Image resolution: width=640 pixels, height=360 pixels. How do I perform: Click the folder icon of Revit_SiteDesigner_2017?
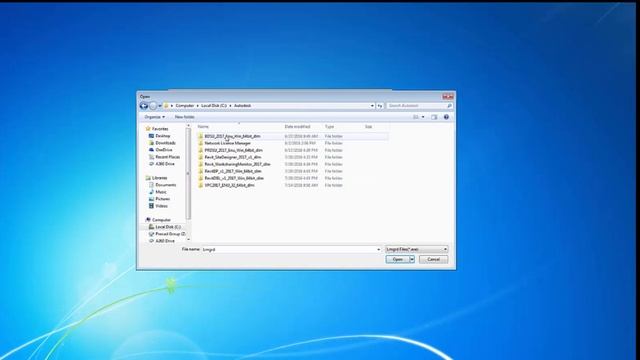coord(200,157)
